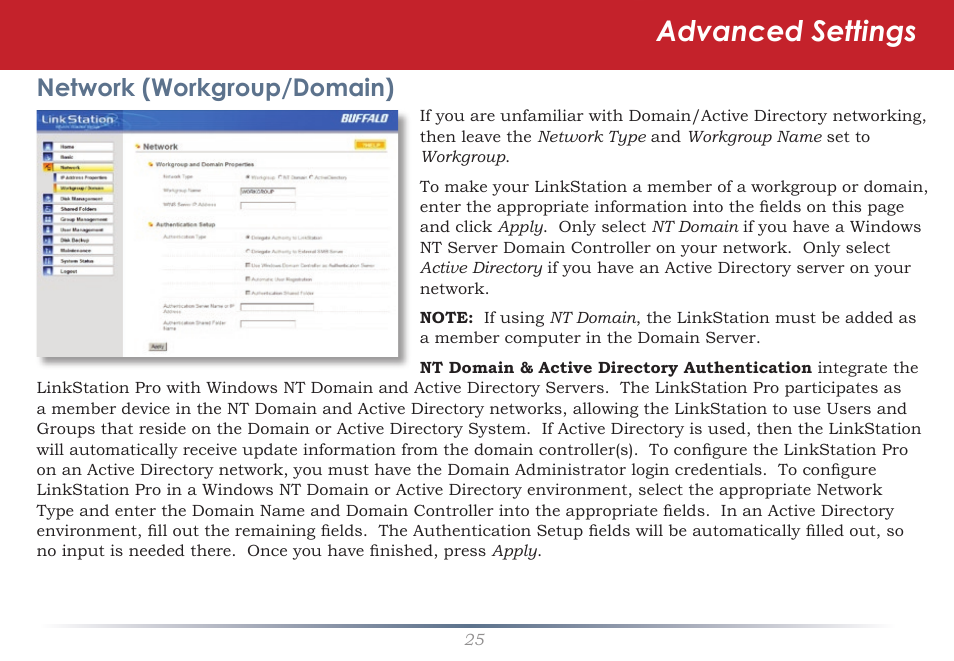
Task: Click the Disk Management icon
Action: click(48, 198)
